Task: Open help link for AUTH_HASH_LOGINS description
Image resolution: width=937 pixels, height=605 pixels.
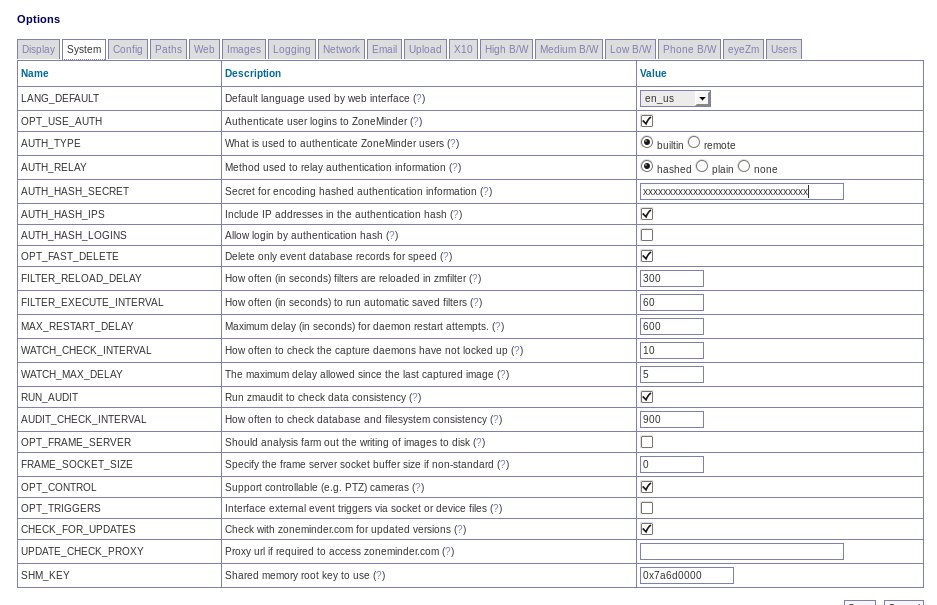Action: tap(392, 236)
